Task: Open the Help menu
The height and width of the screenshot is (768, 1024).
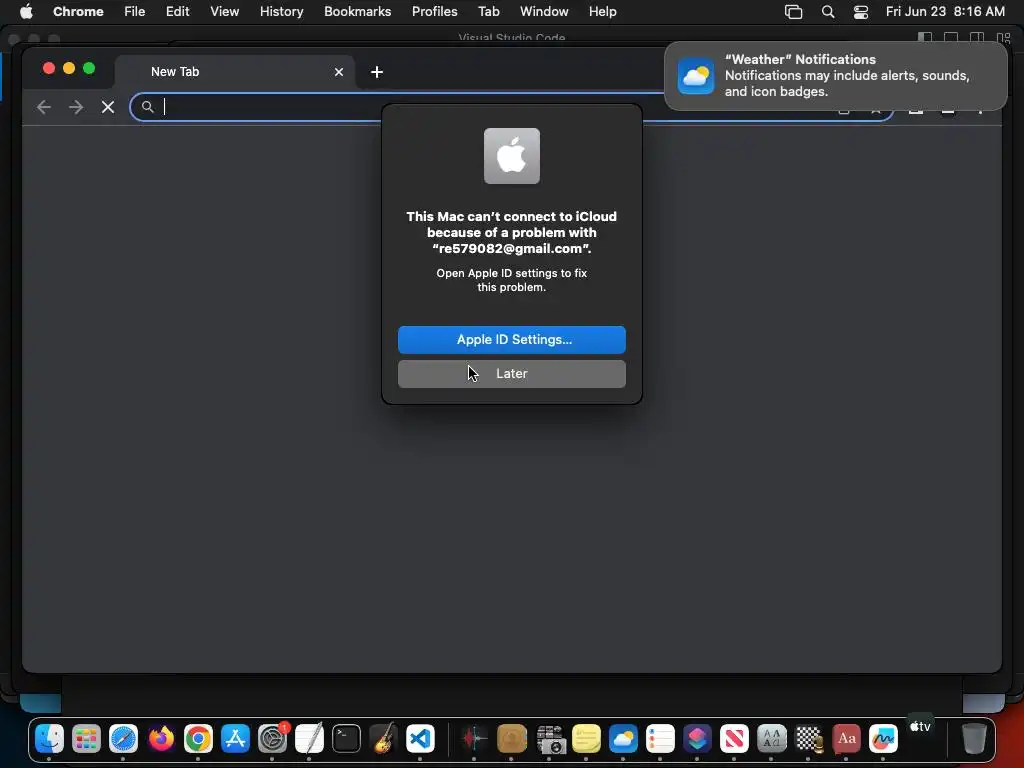Action: coord(602,12)
